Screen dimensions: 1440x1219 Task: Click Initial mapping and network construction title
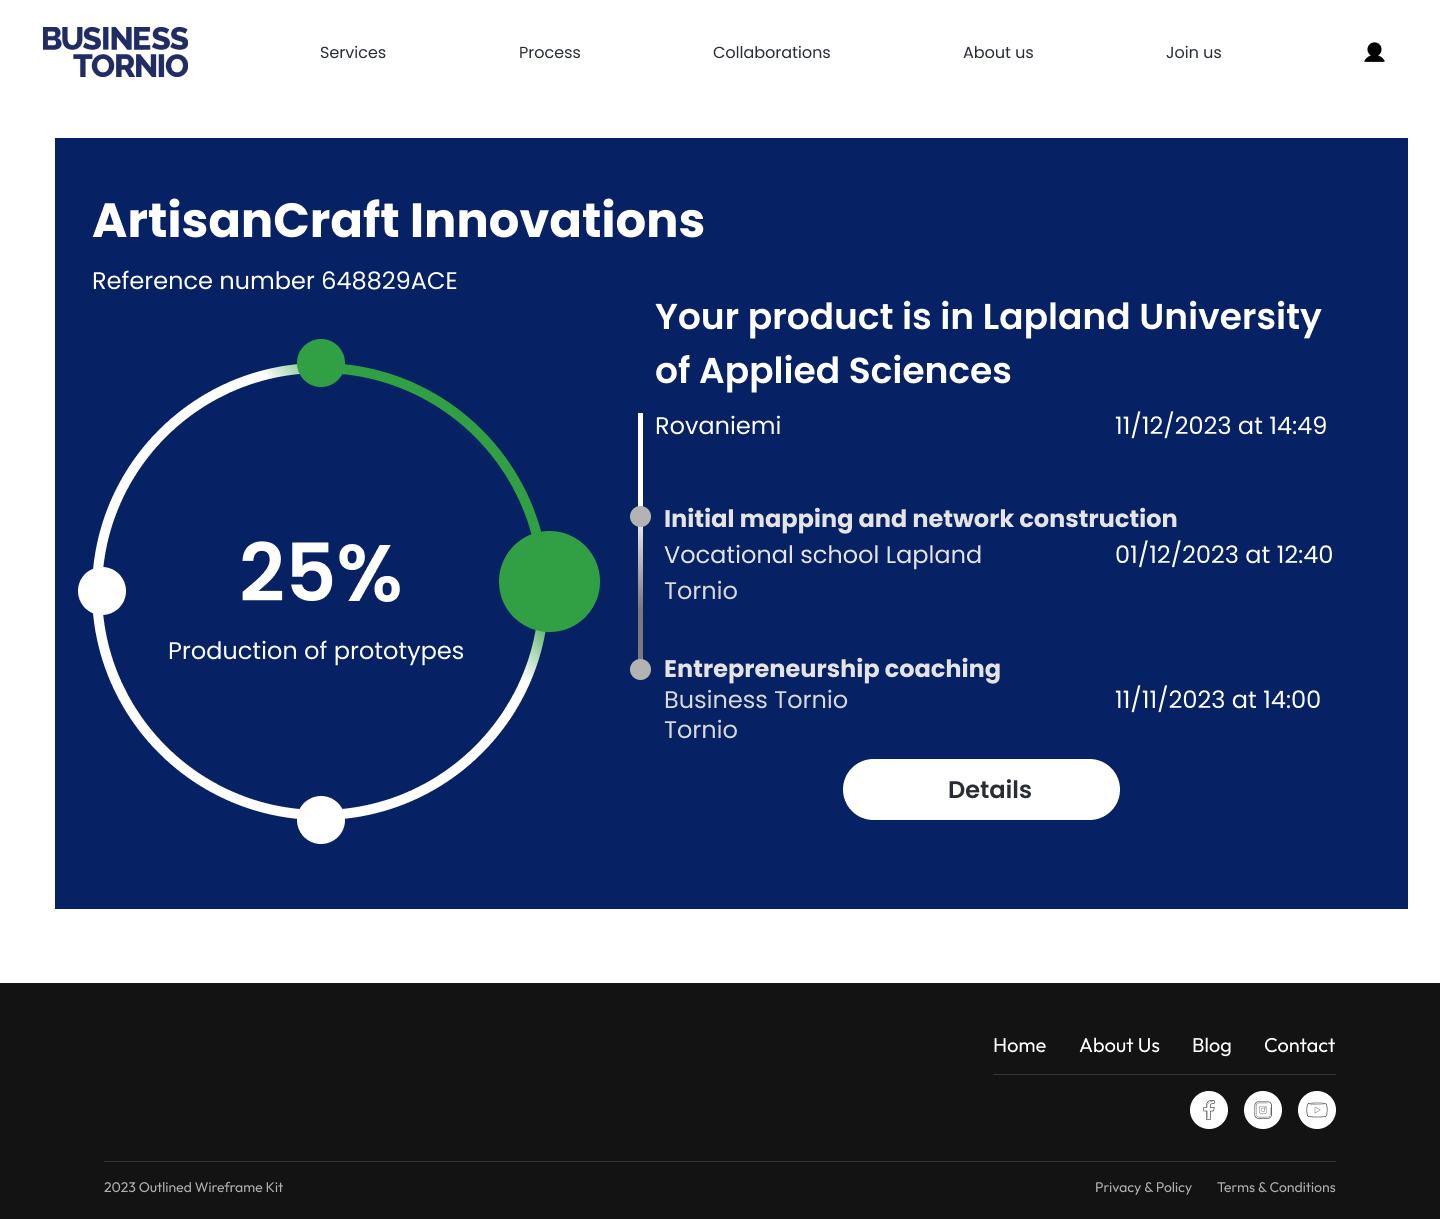coord(920,518)
